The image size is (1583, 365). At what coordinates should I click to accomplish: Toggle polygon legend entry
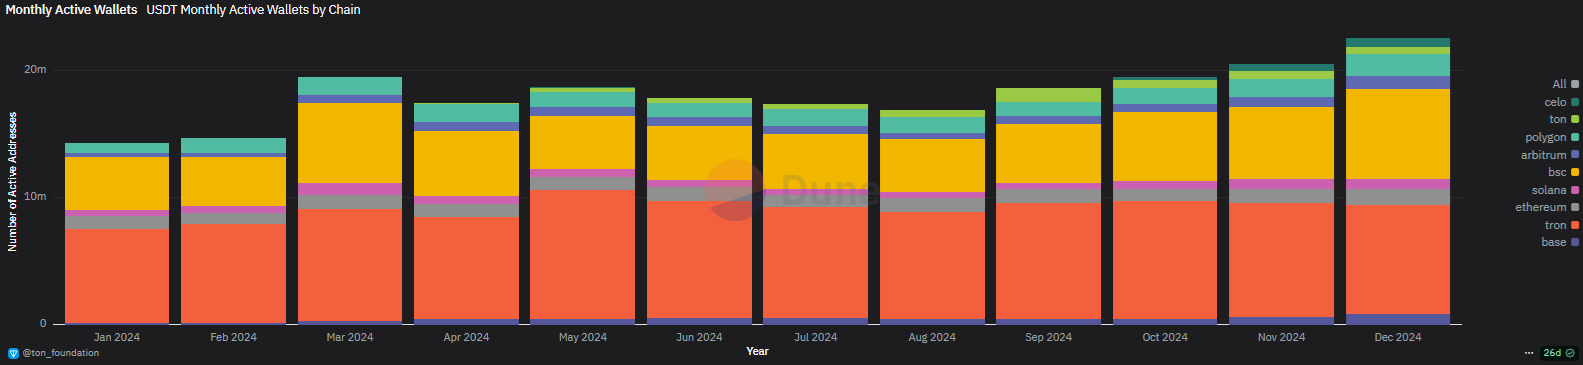click(x=1552, y=137)
